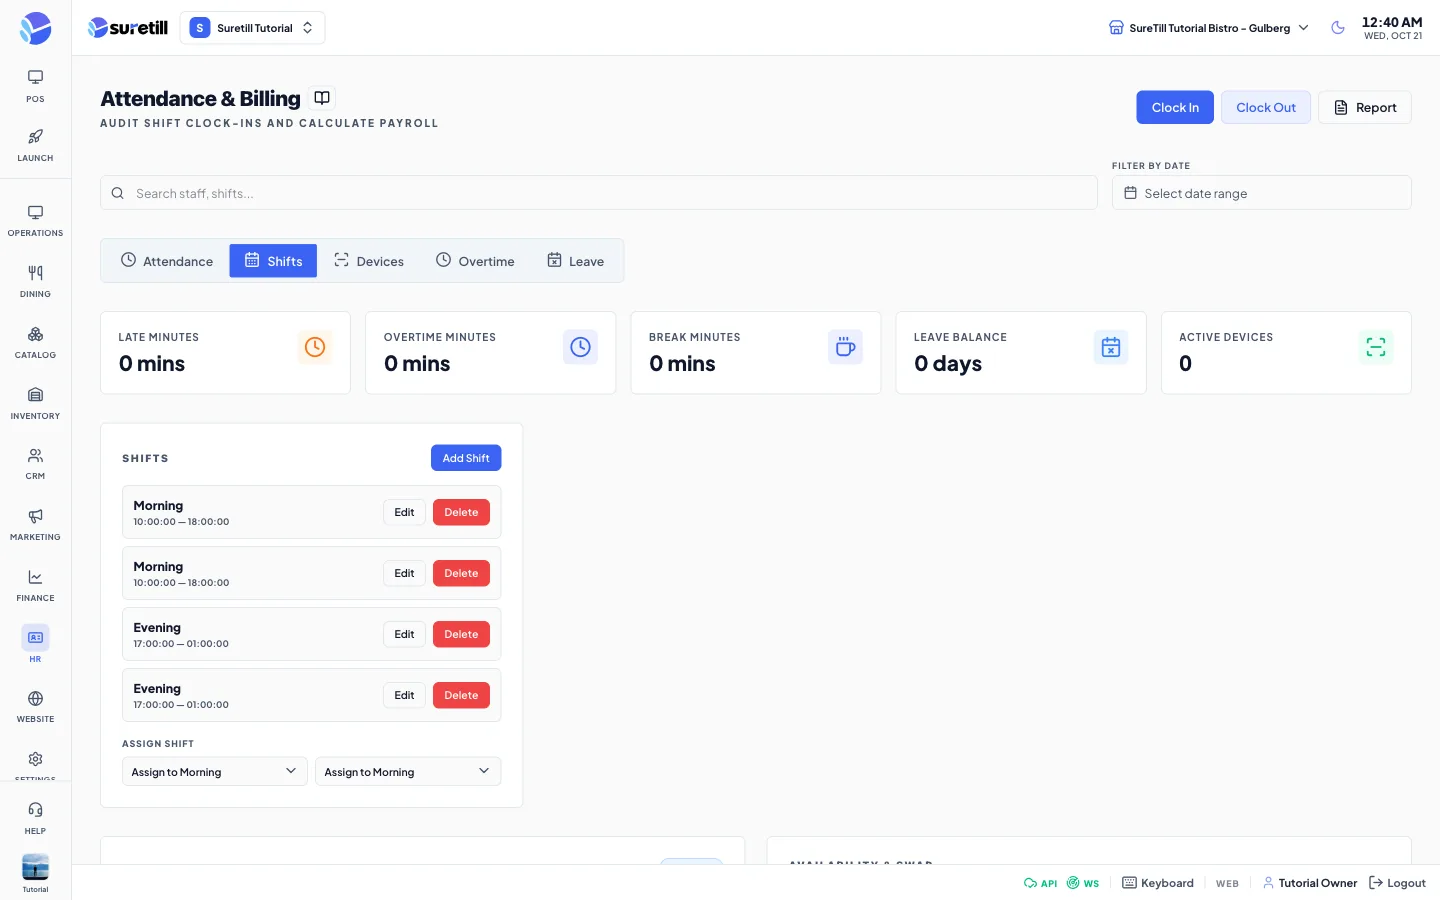Select the HR sidebar item
Image resolution: width=1440 pixels, height=900 pixels.
click(x=35, y=646)
